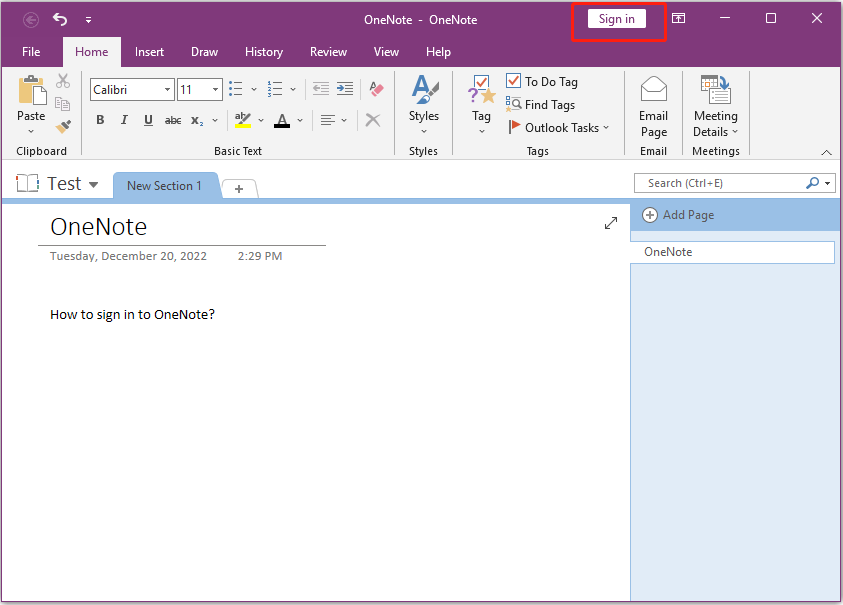Click the text 'How to sign in to OneNote?'
Viewport: 843px width, 605px height.
click(x=132, y=315)
